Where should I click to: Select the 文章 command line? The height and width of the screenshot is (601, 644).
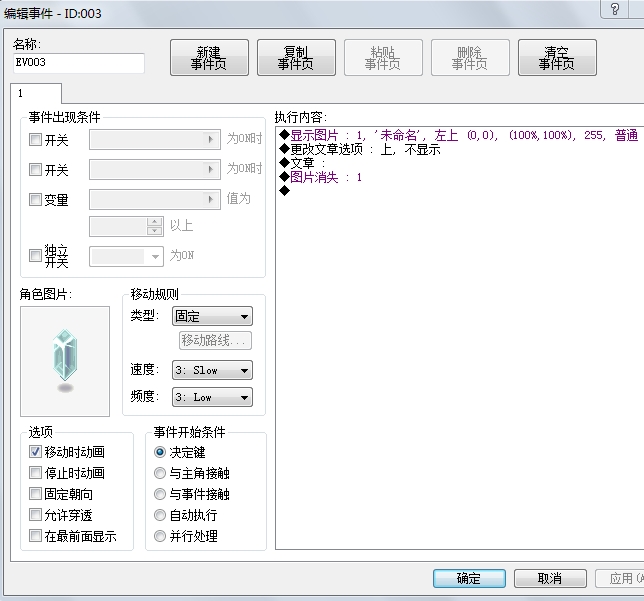coord(302,163)
